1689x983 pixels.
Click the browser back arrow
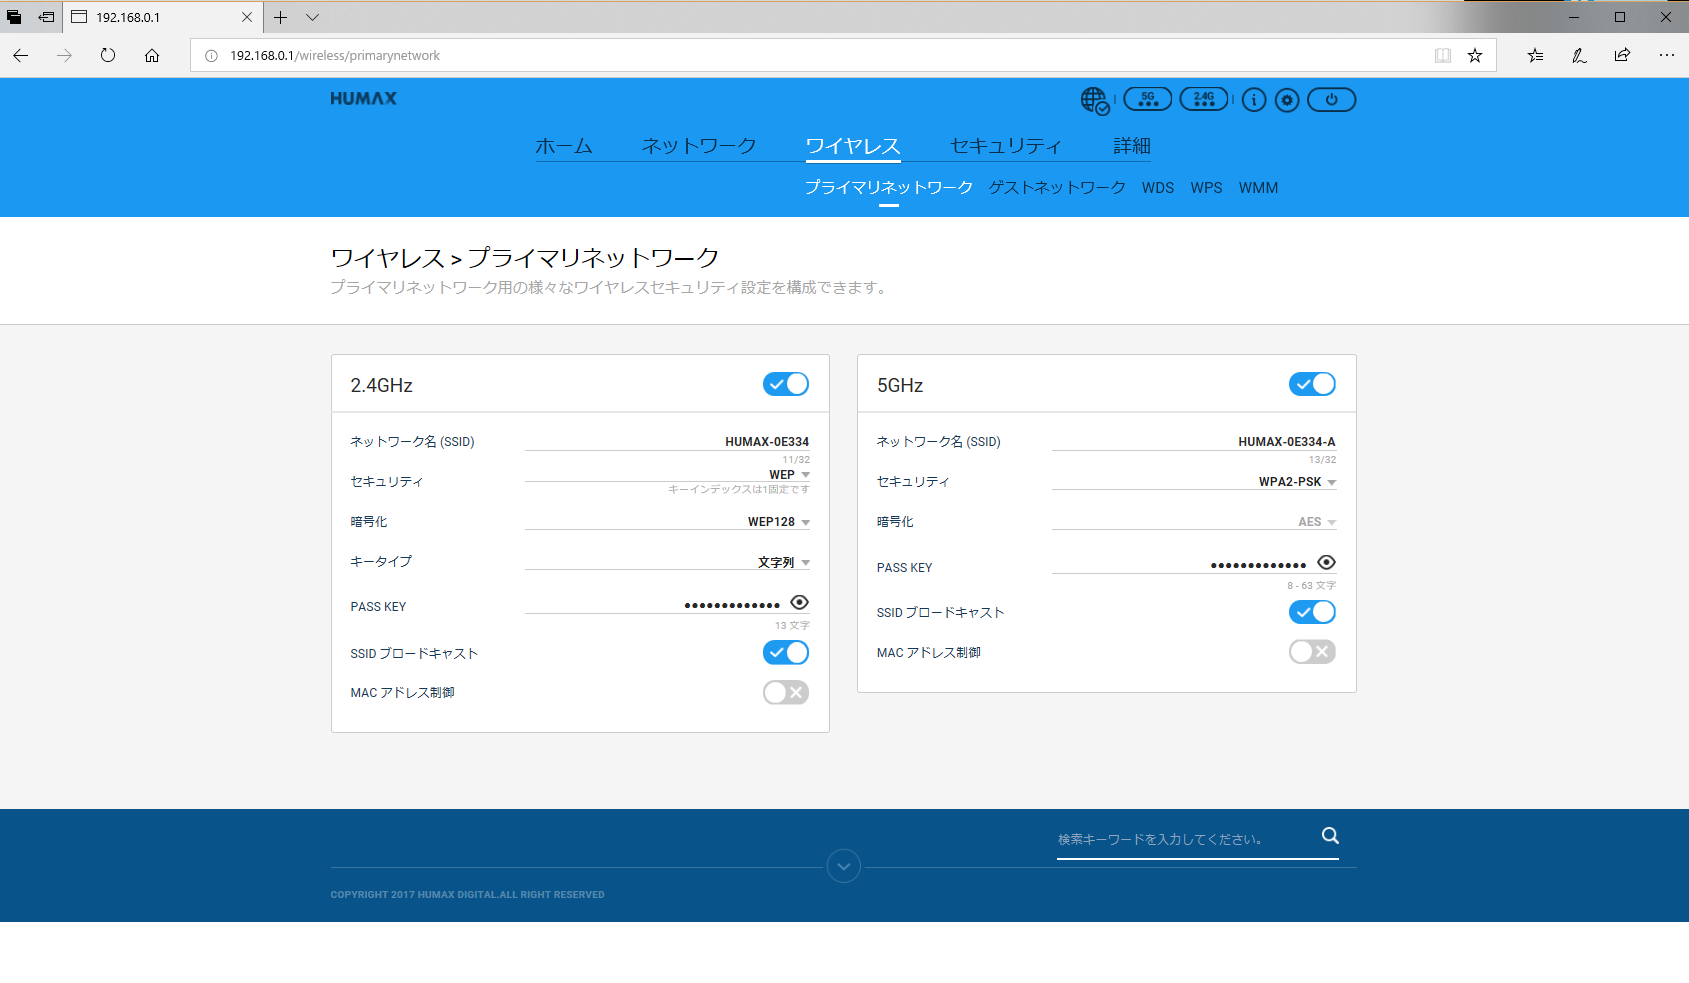click(x=21, y=55)
